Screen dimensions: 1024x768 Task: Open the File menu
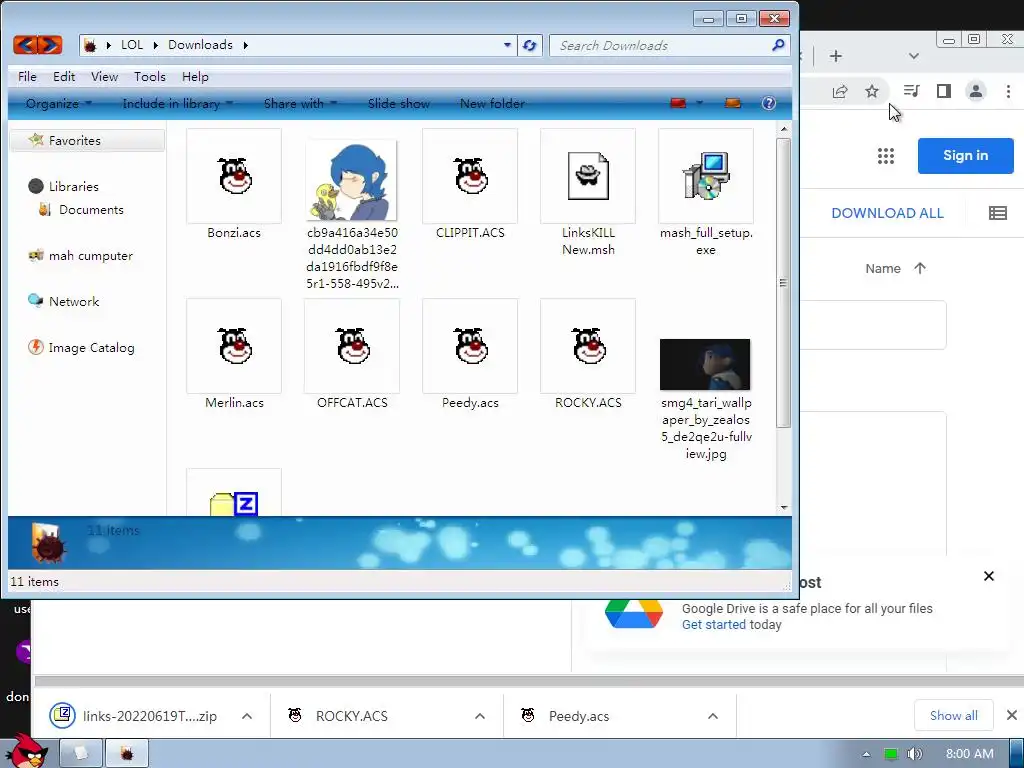(x=27, y=76)
